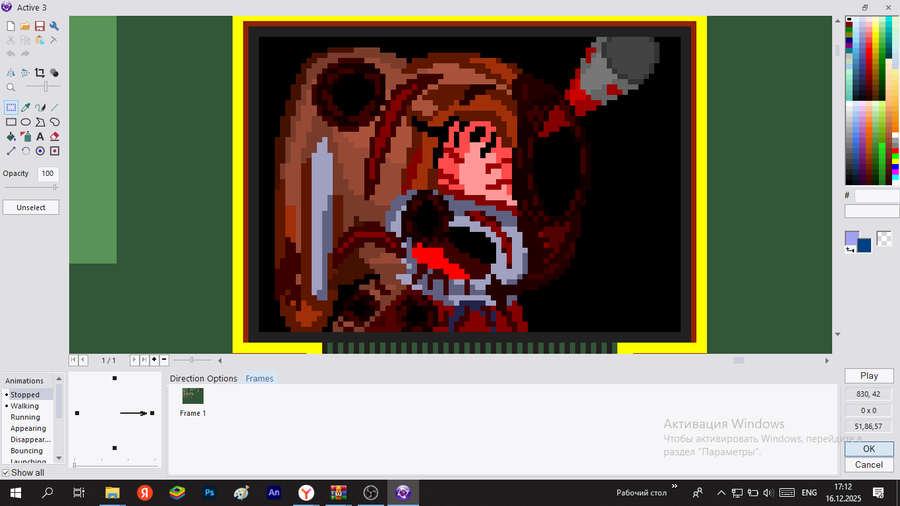Screen dimensions: 900x506
Task: Select the Ellipse shape tool
Action: [26, 122]
